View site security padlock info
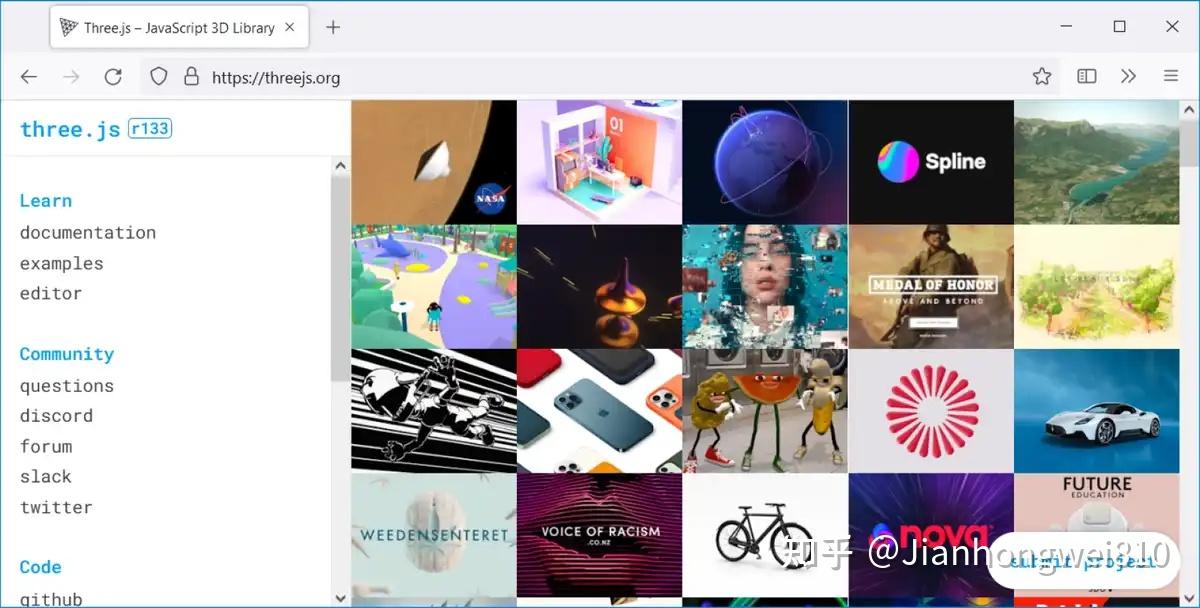The image size is (1200, 608). [x=191, y=77]
